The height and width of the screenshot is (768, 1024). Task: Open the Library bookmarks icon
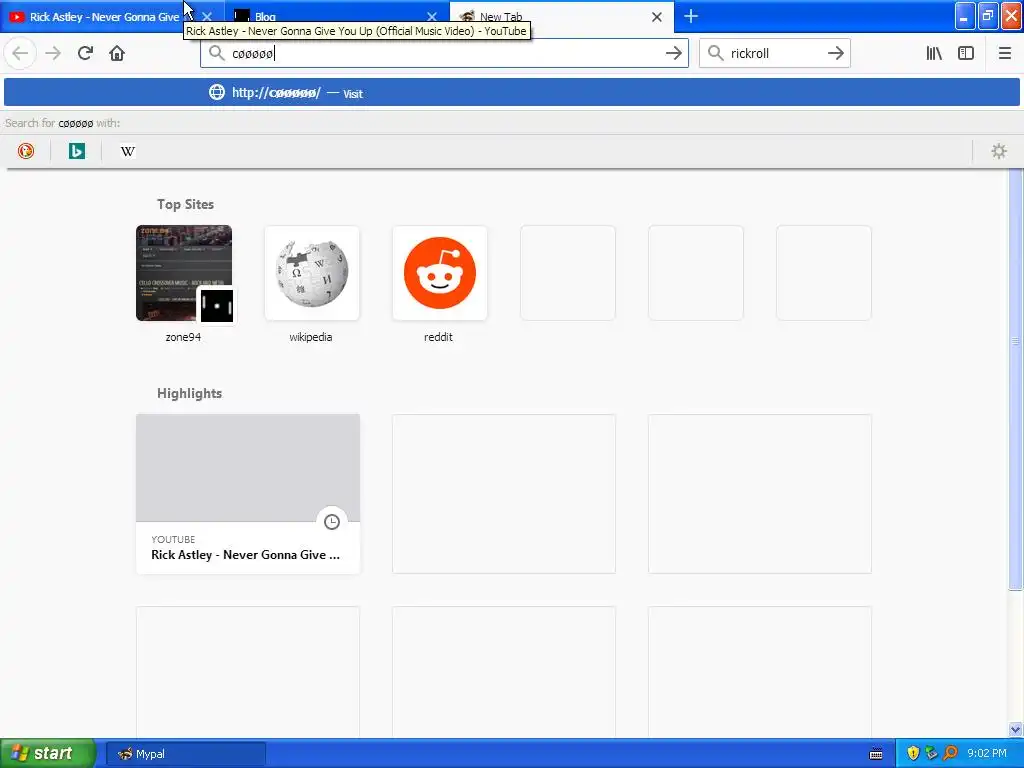(934, 53)
